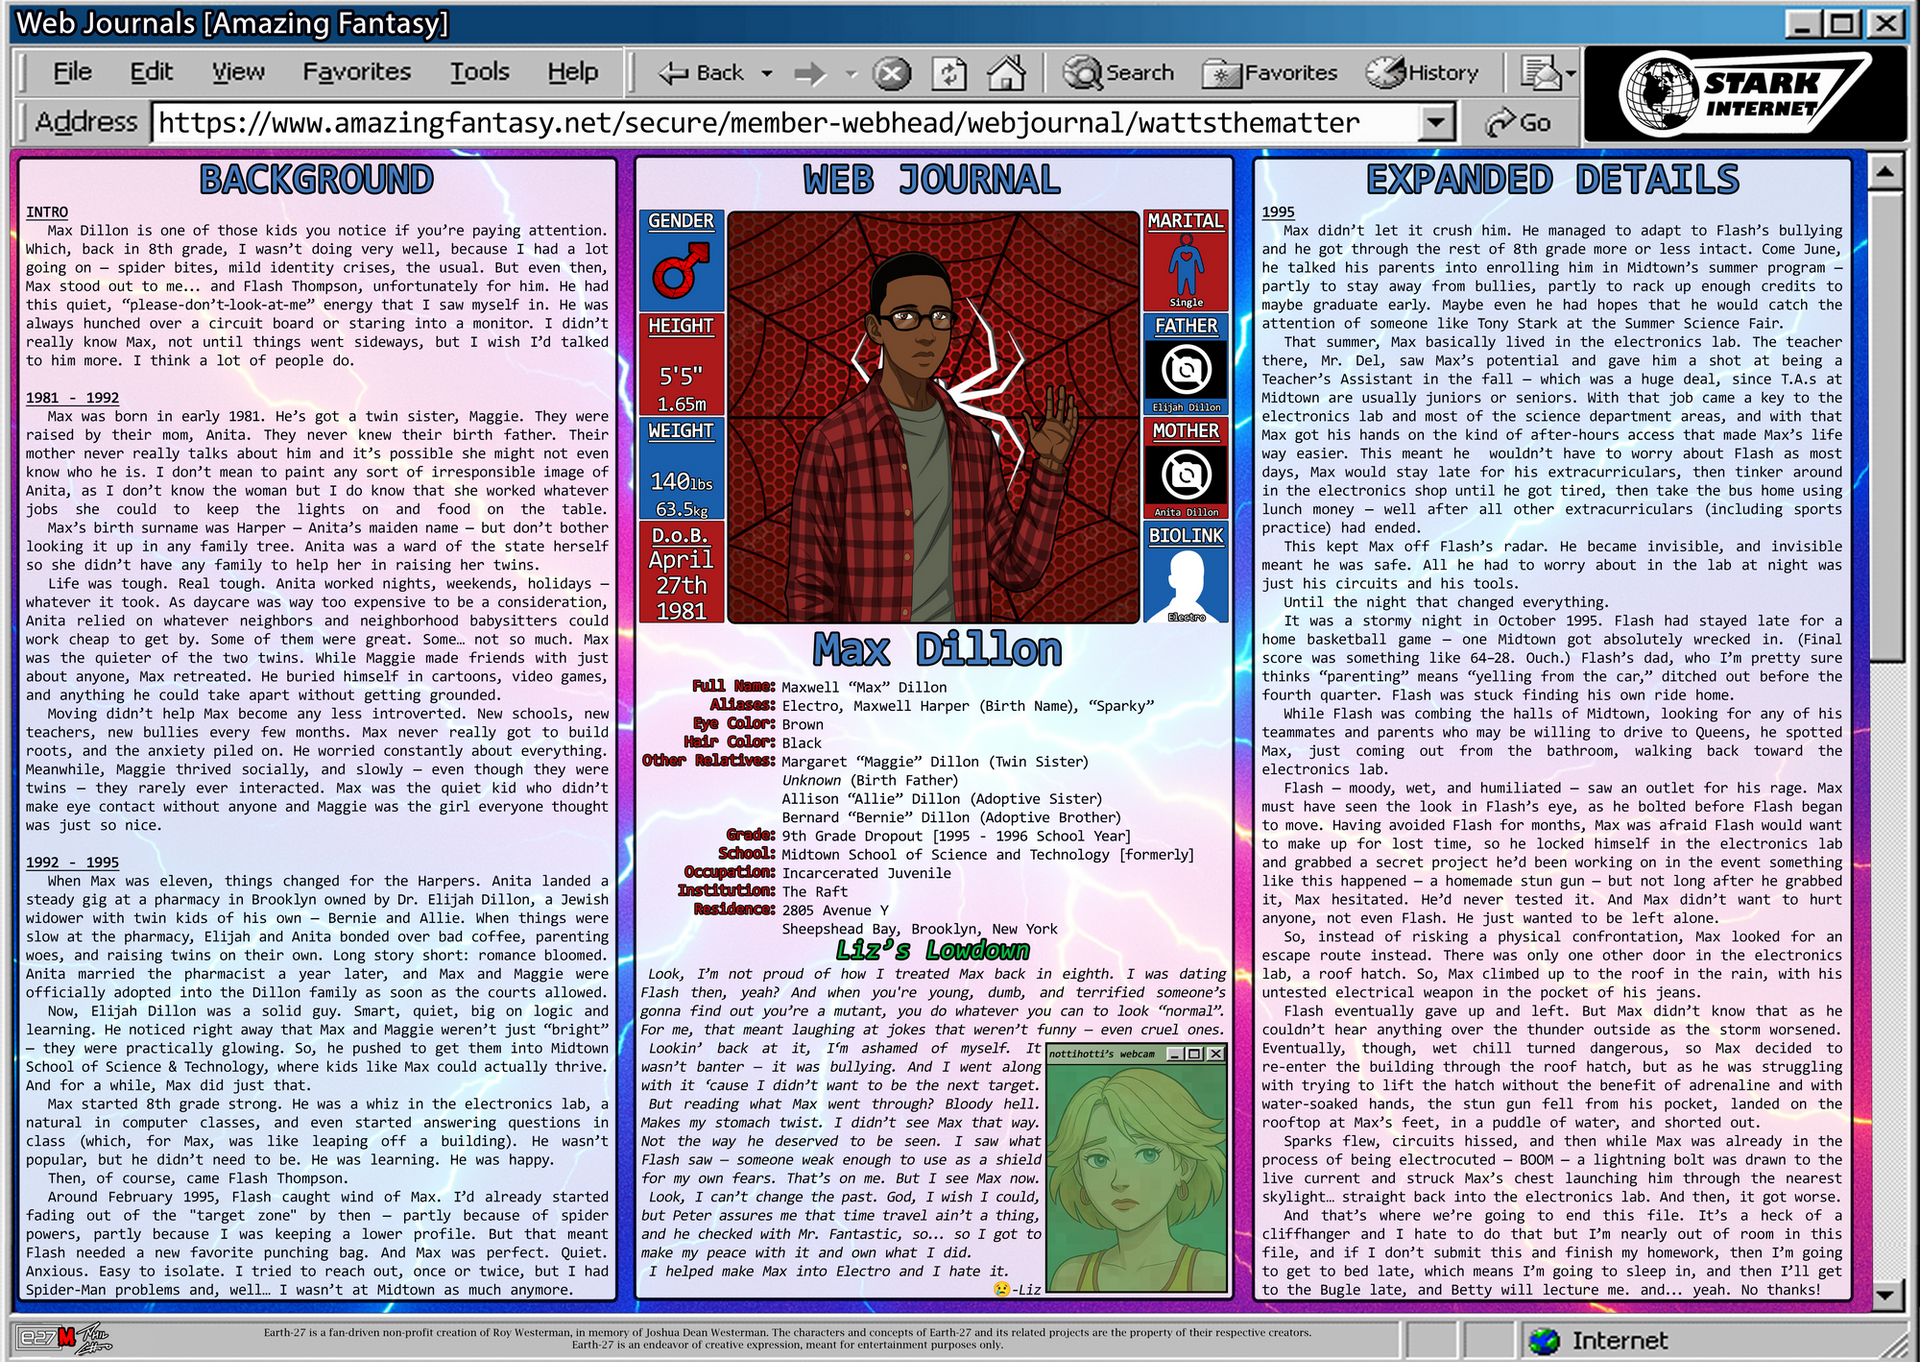Screen dimensions: 1920x1362
Task: Open the Search toolbar button
Action: click(x=1118, y=73)
